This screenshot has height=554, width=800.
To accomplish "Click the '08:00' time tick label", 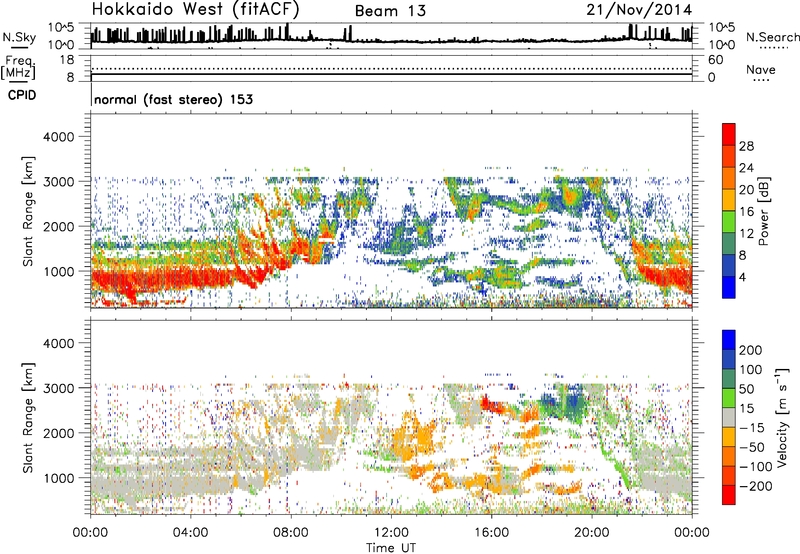I will point(291,533).
